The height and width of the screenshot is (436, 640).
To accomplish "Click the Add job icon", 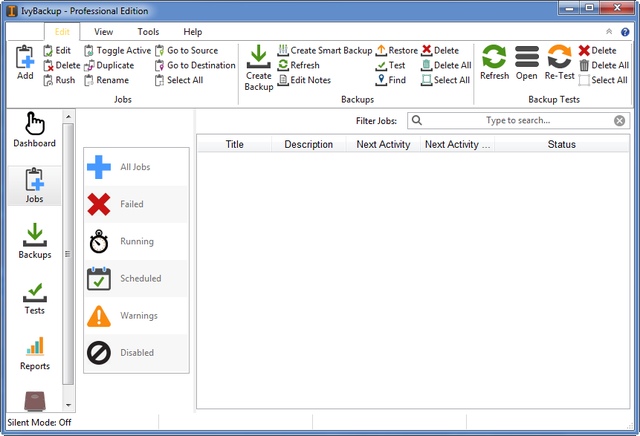I will [25, 62].
